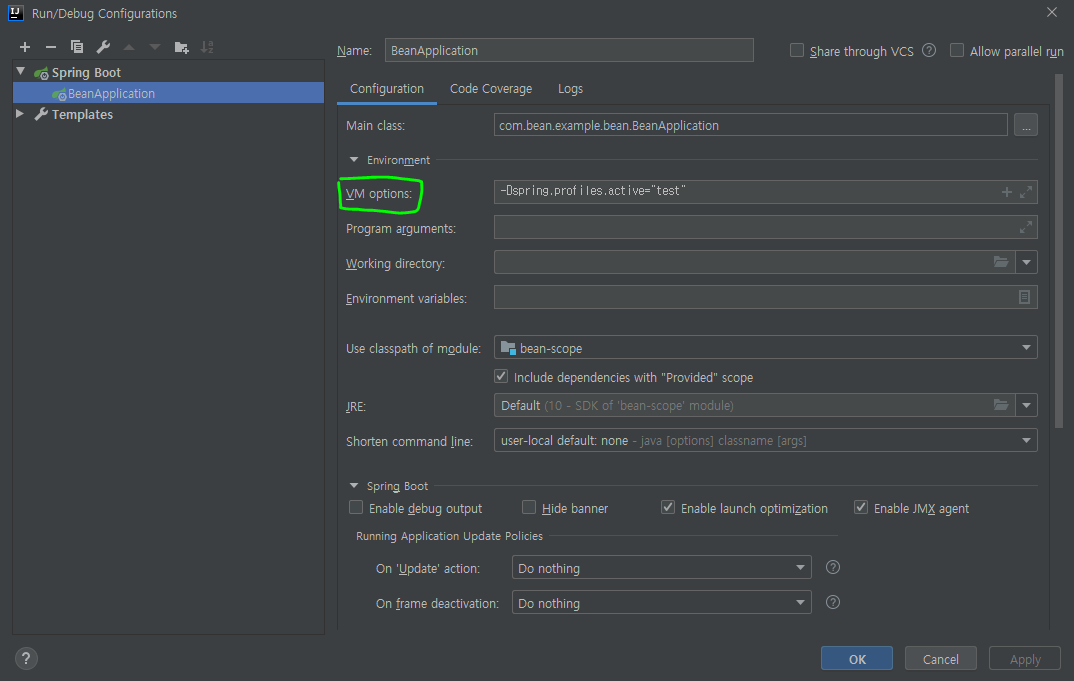This screenshot has width=1074, height=681.
Task: Focus the Name input field
Action: [x=569, y=50]
